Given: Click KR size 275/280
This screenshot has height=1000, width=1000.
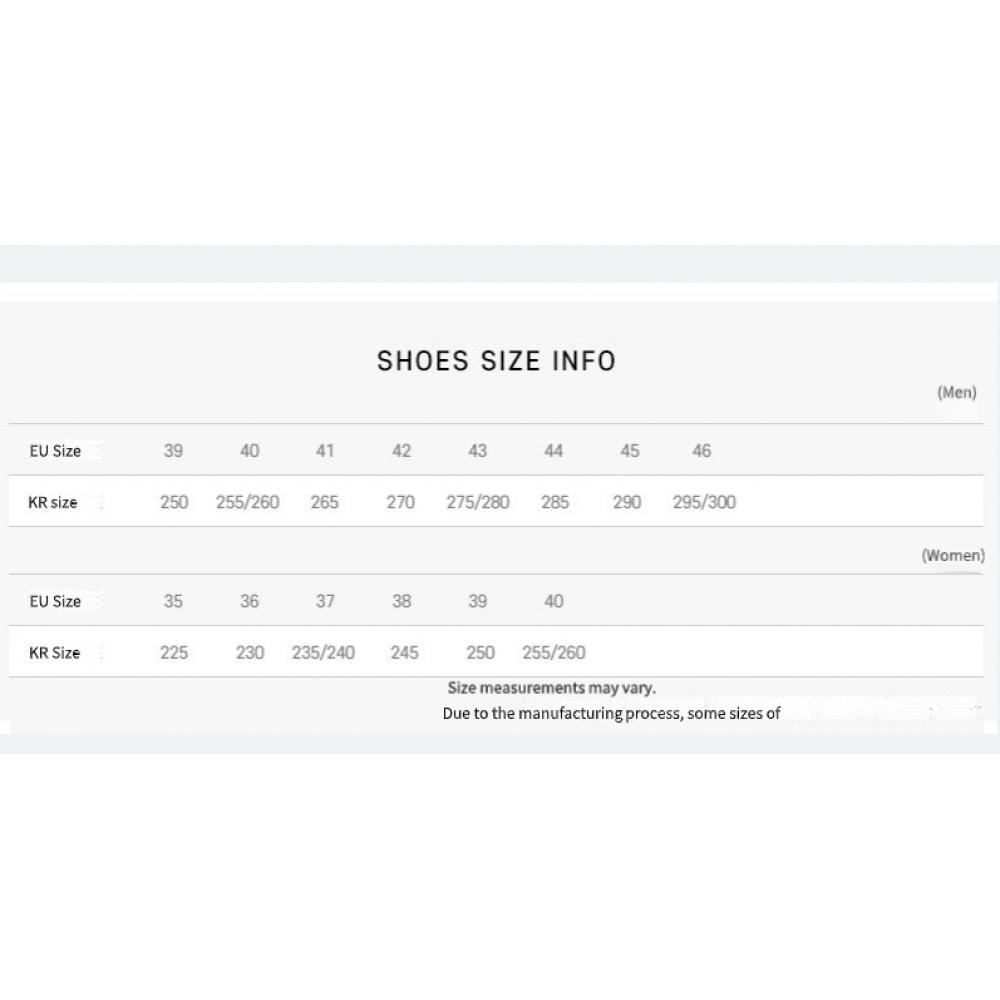Looking at the screenshot, I should tap(477, 502).
